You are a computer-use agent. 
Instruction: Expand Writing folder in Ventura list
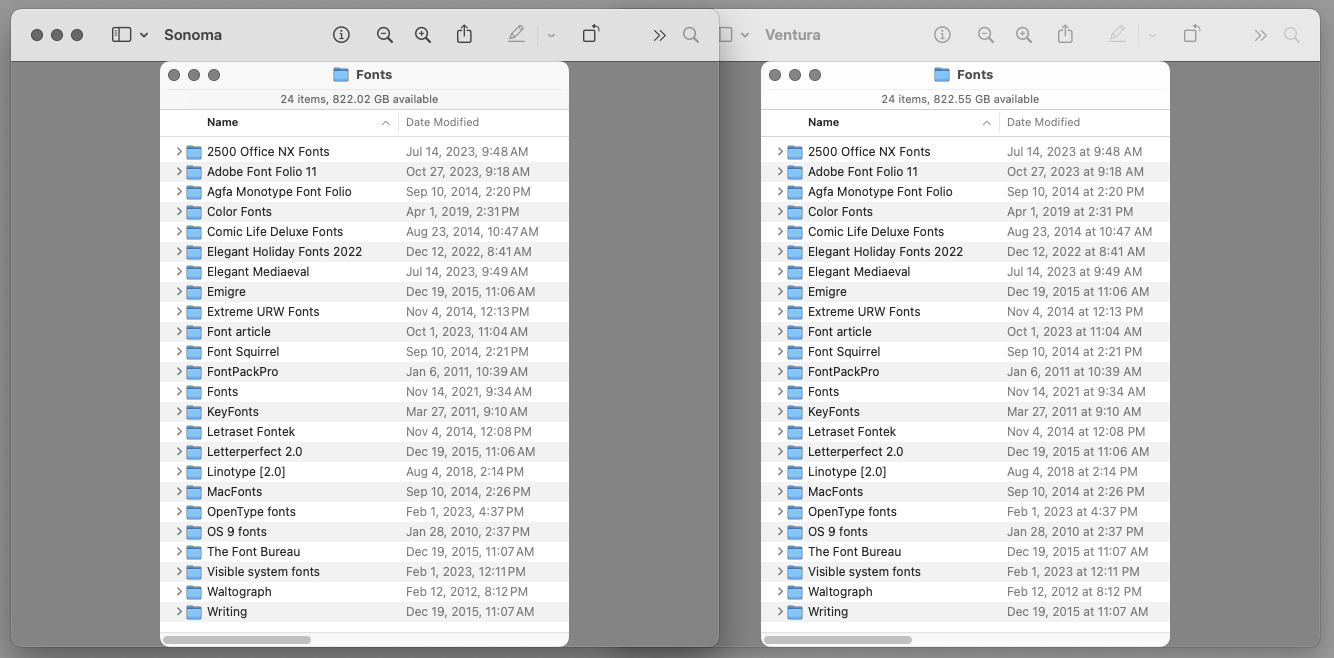pos(779,612)
